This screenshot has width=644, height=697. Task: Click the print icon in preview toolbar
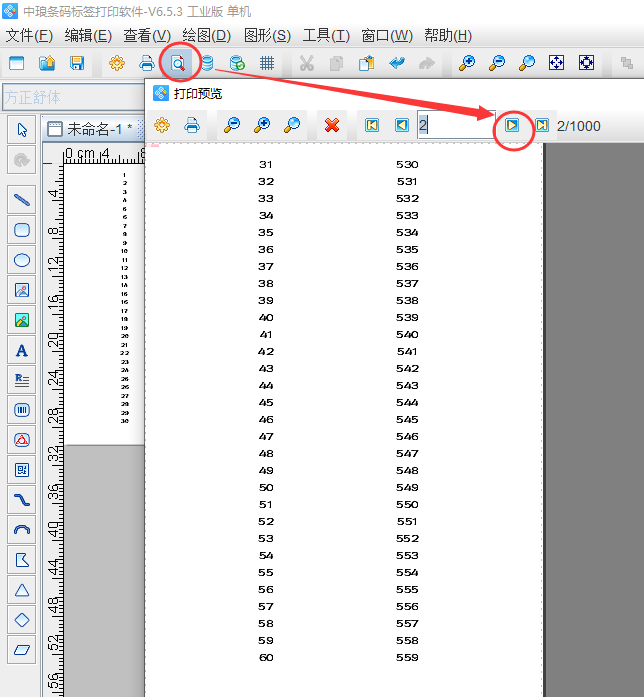pos(192,125)
